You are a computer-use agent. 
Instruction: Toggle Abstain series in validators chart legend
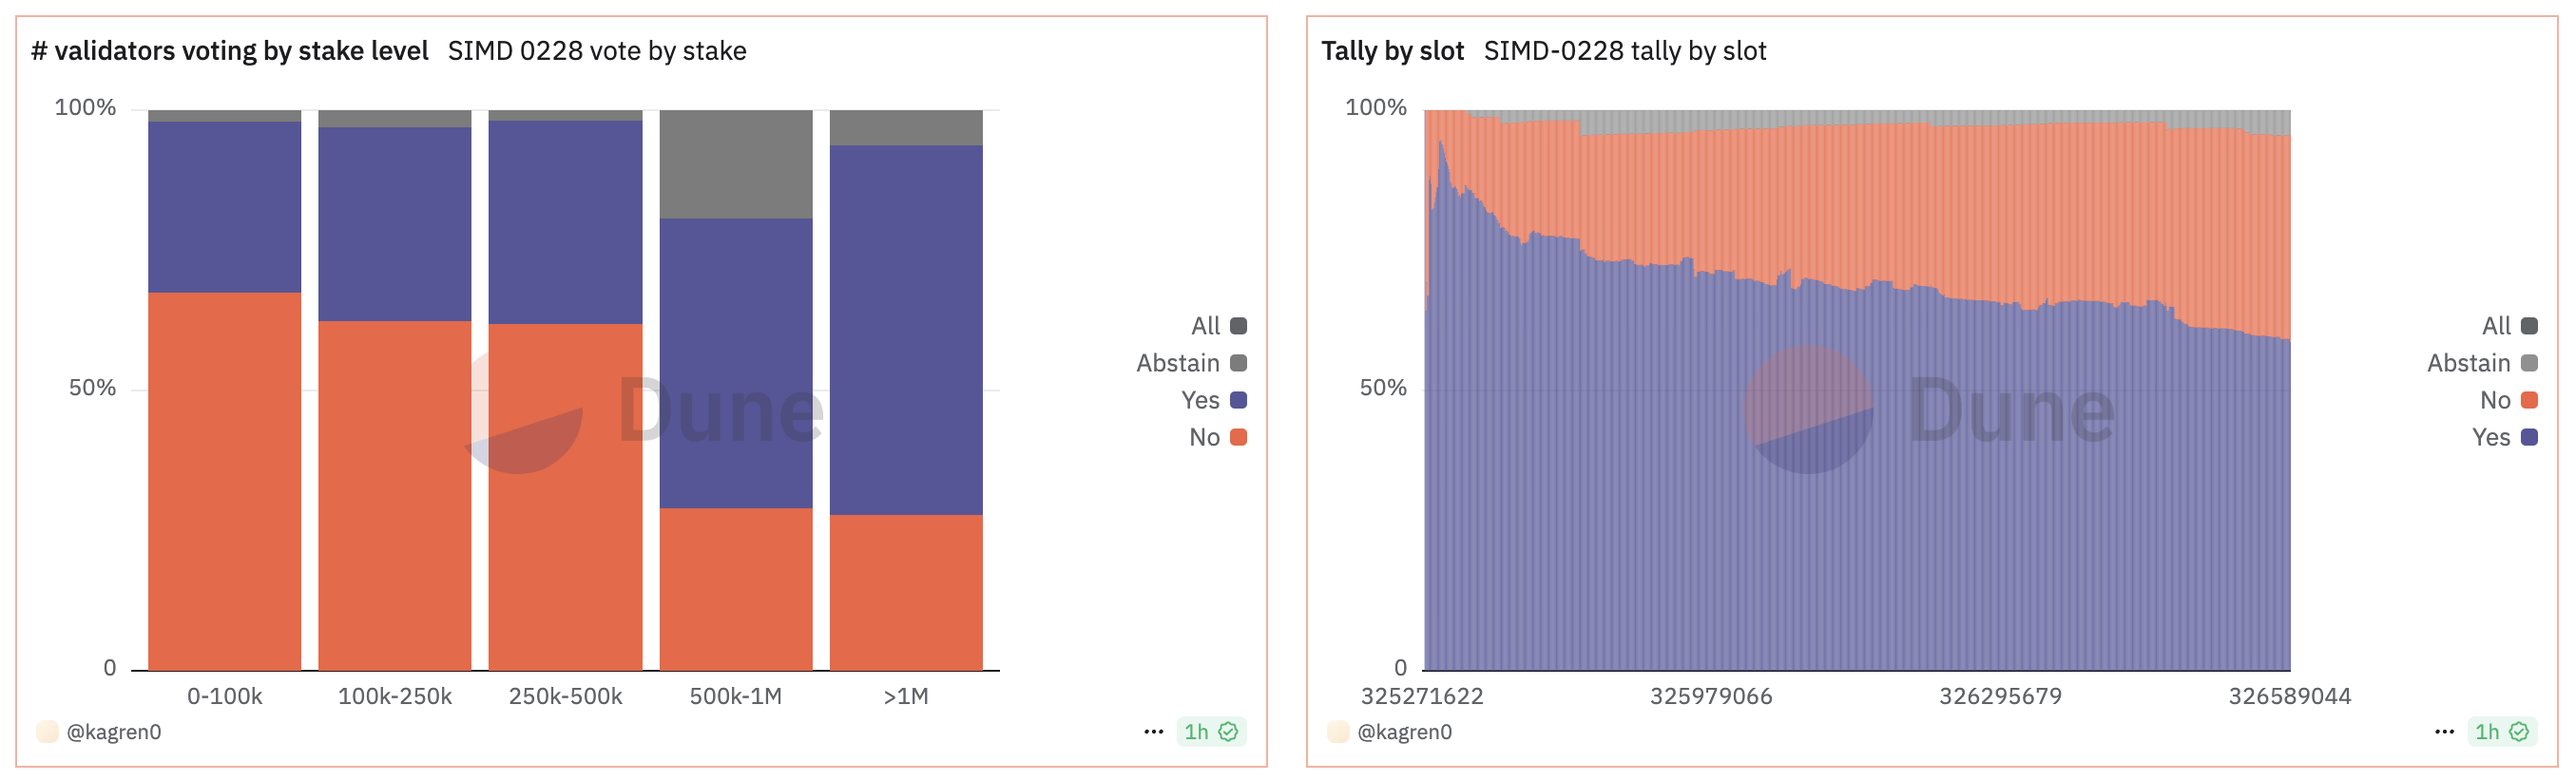(1238, 363)
